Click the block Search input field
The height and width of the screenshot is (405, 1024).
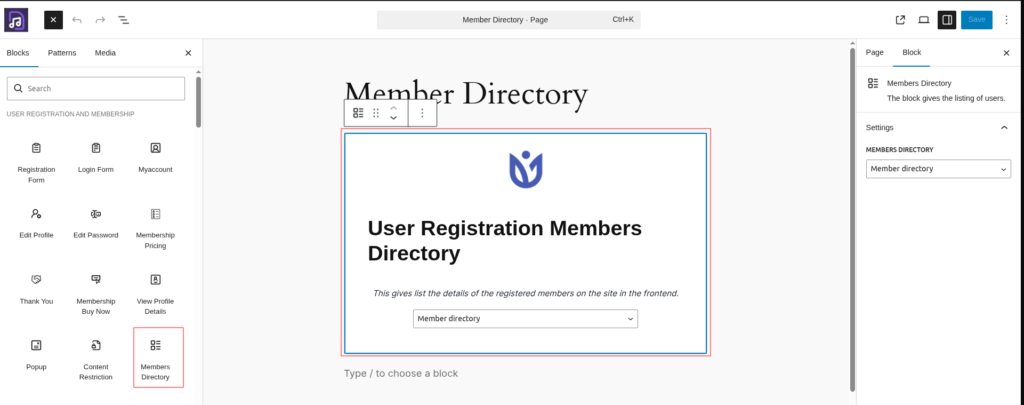(x=96, y=88)
